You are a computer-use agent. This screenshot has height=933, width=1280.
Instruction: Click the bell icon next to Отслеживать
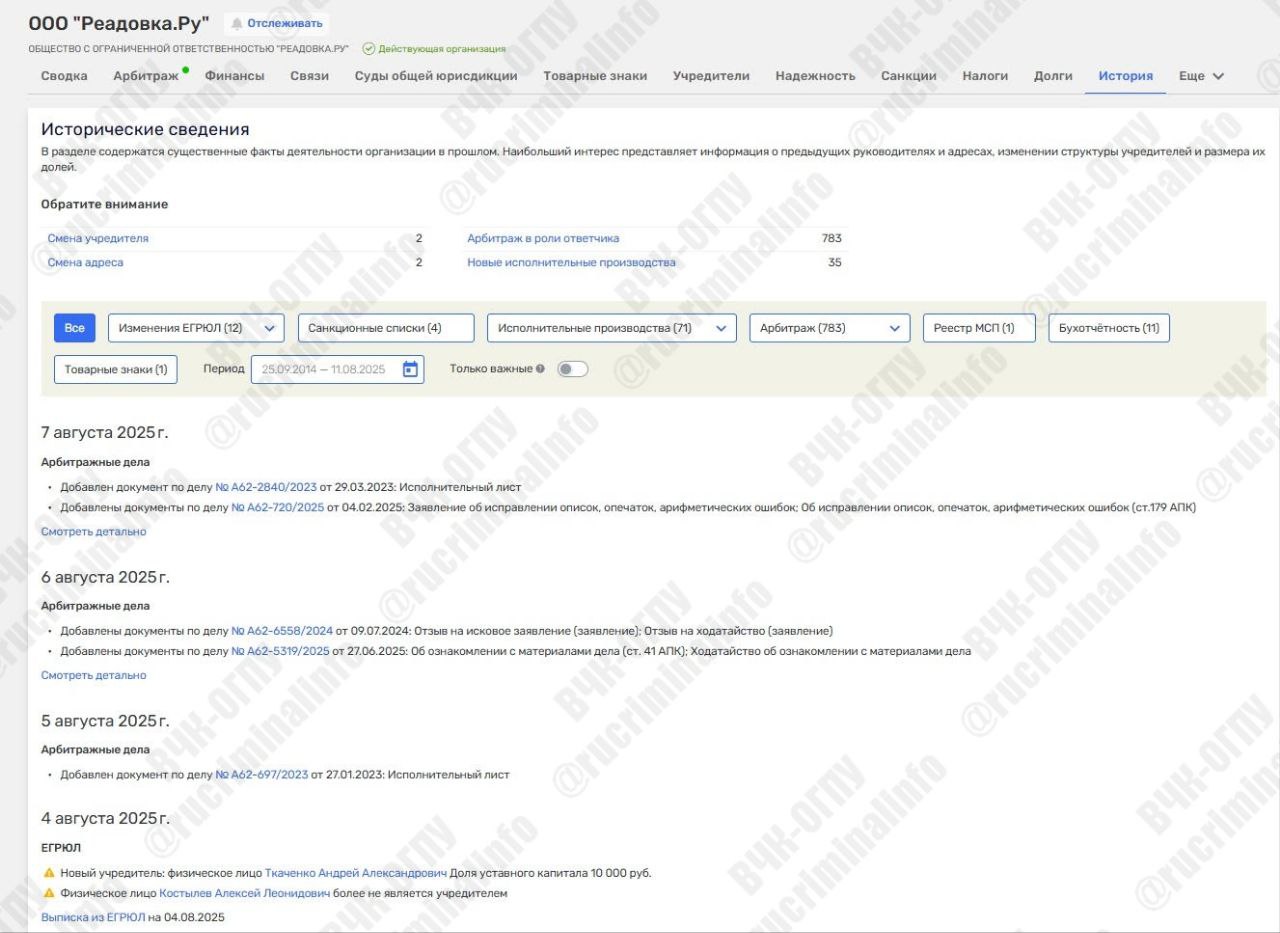pyautogui.click(x=237, y=23)
